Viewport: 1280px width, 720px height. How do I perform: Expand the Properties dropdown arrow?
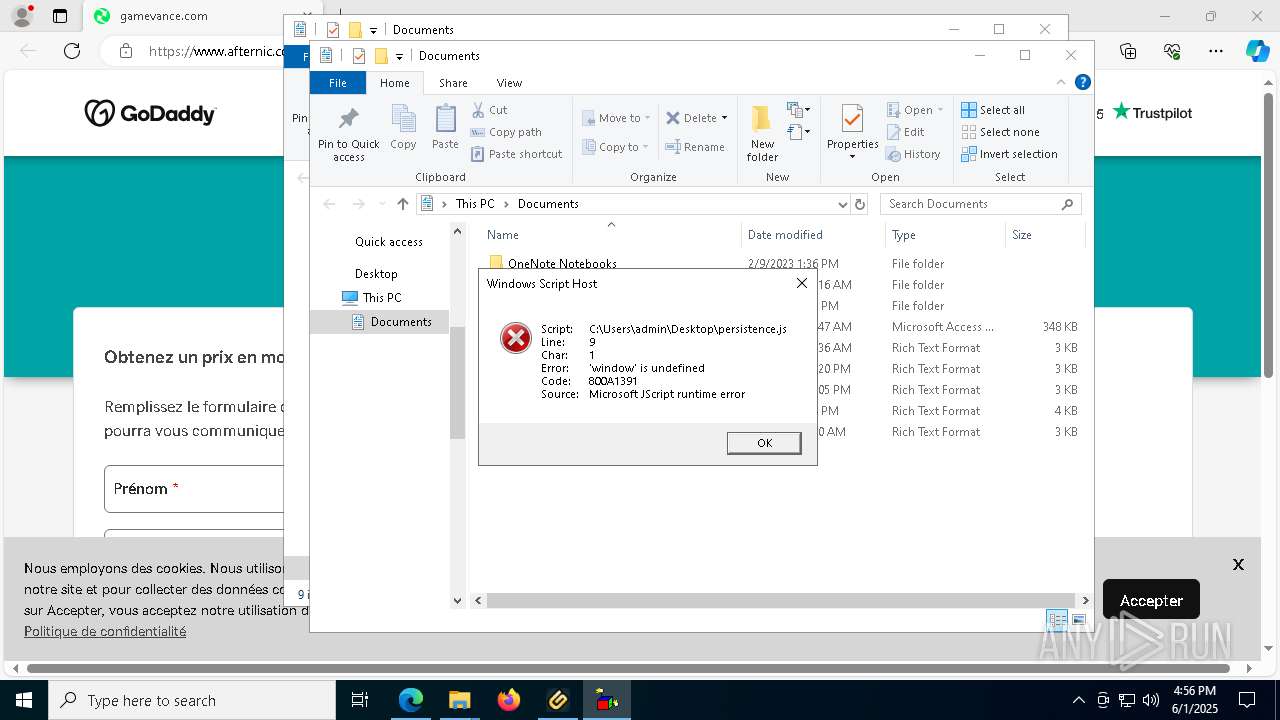coord(852,156)
